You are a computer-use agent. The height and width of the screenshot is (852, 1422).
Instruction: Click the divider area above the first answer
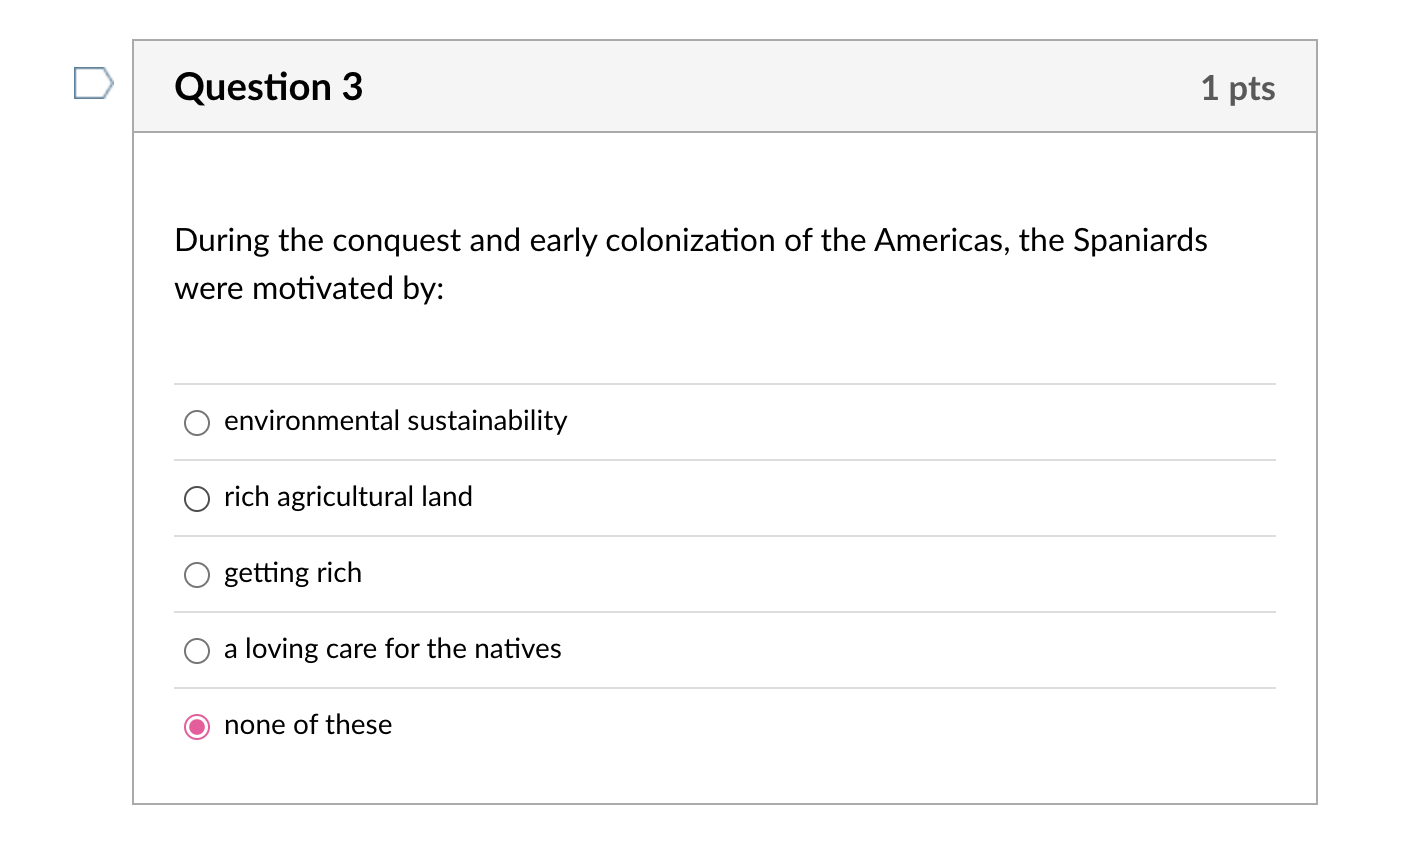(x=725, y=382)
